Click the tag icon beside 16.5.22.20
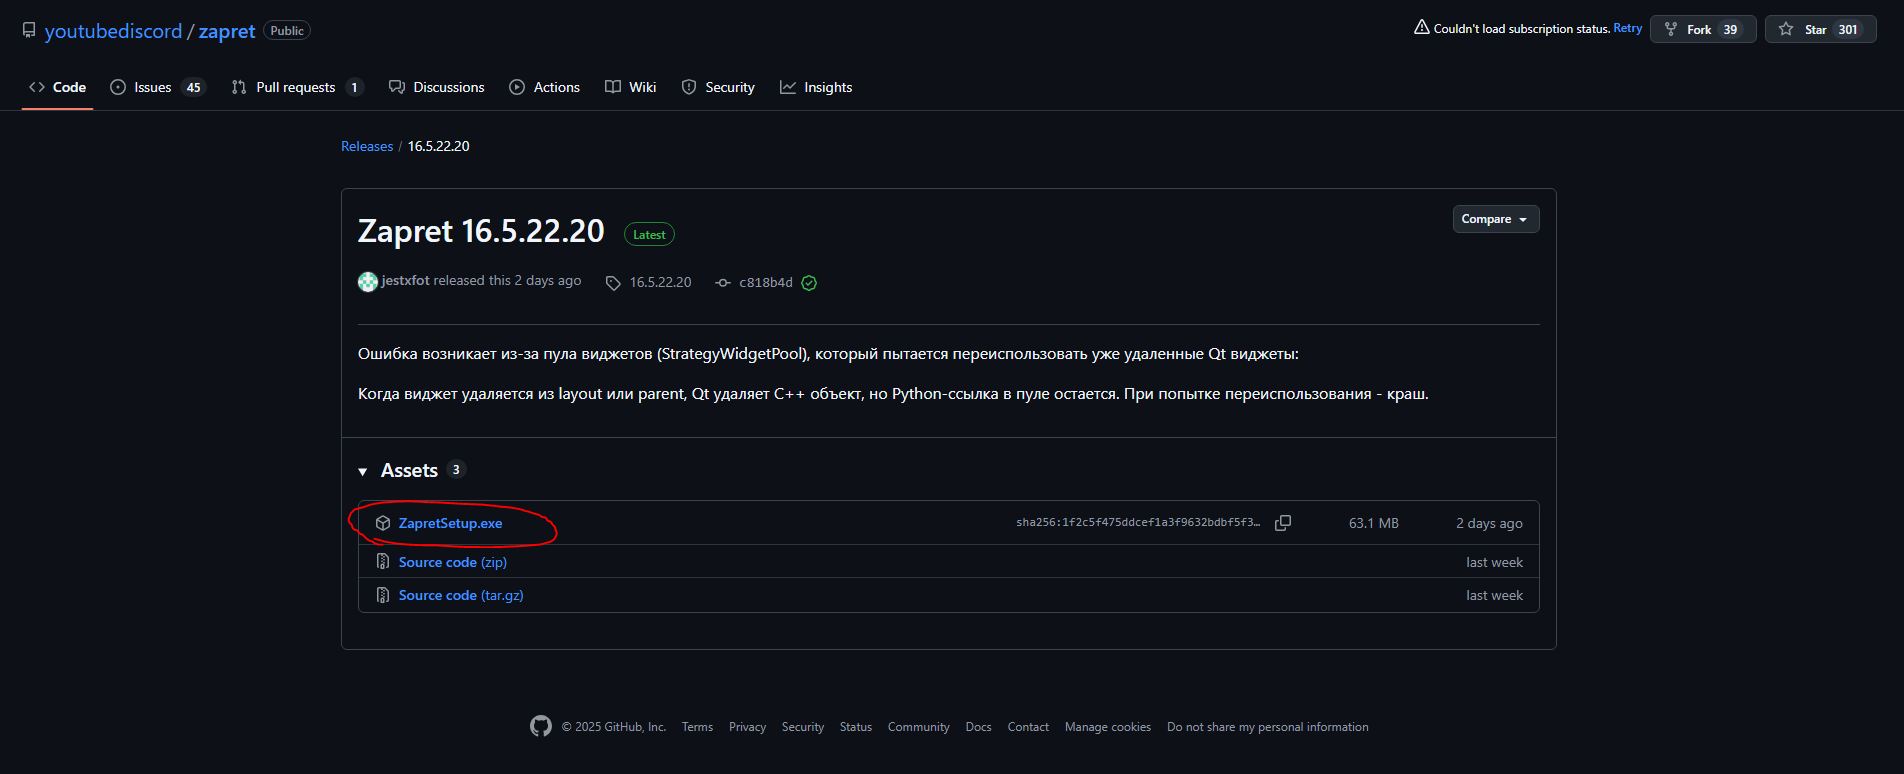This screenshot has height=774, width=1904. pos(613,283)
